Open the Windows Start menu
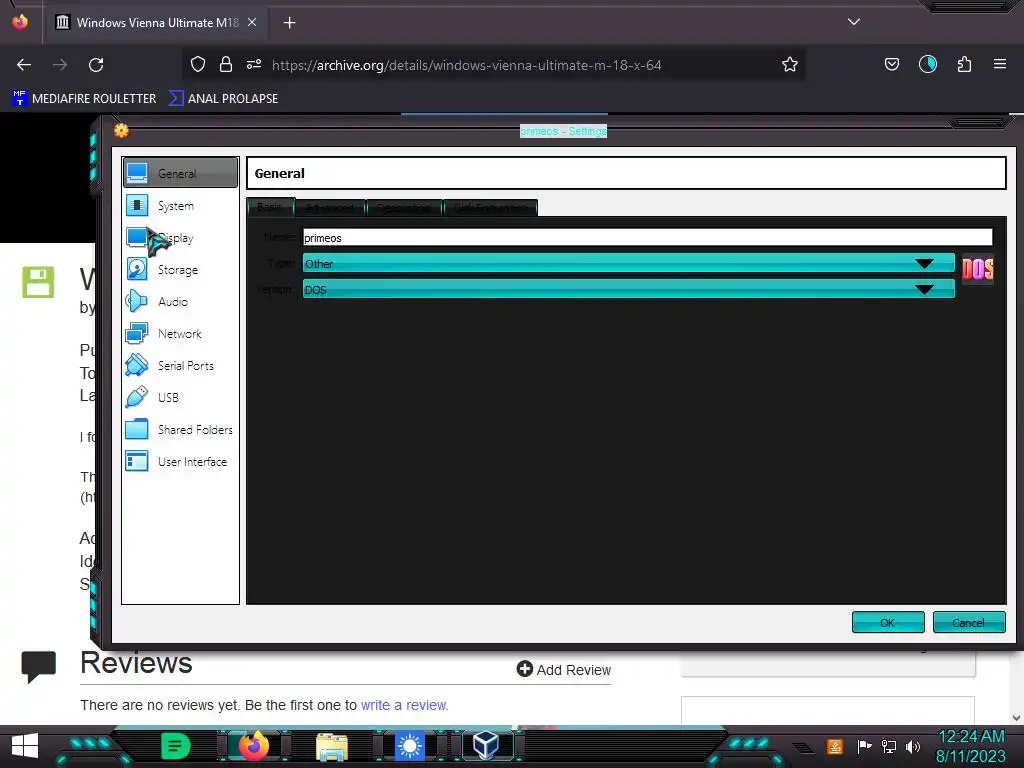Screen dimensions: 1024x768 click(x=25, y=746)
